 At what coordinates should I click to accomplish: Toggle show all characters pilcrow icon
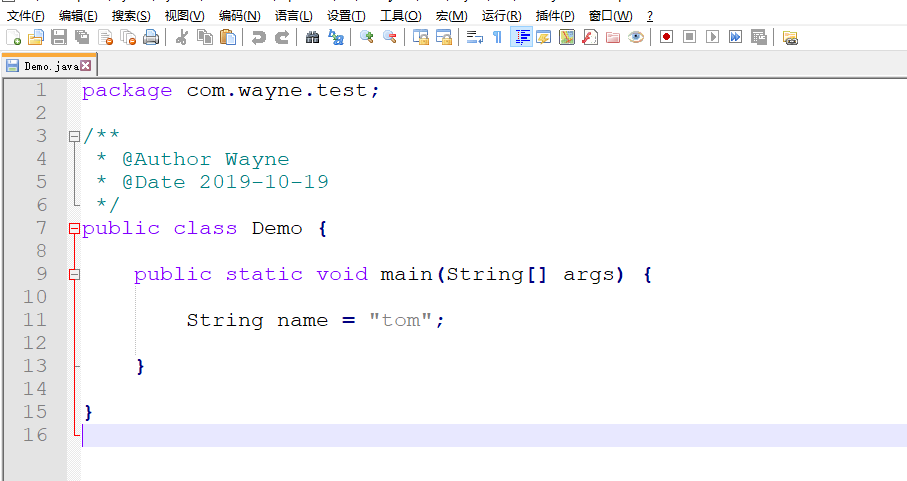coord(497,38)
